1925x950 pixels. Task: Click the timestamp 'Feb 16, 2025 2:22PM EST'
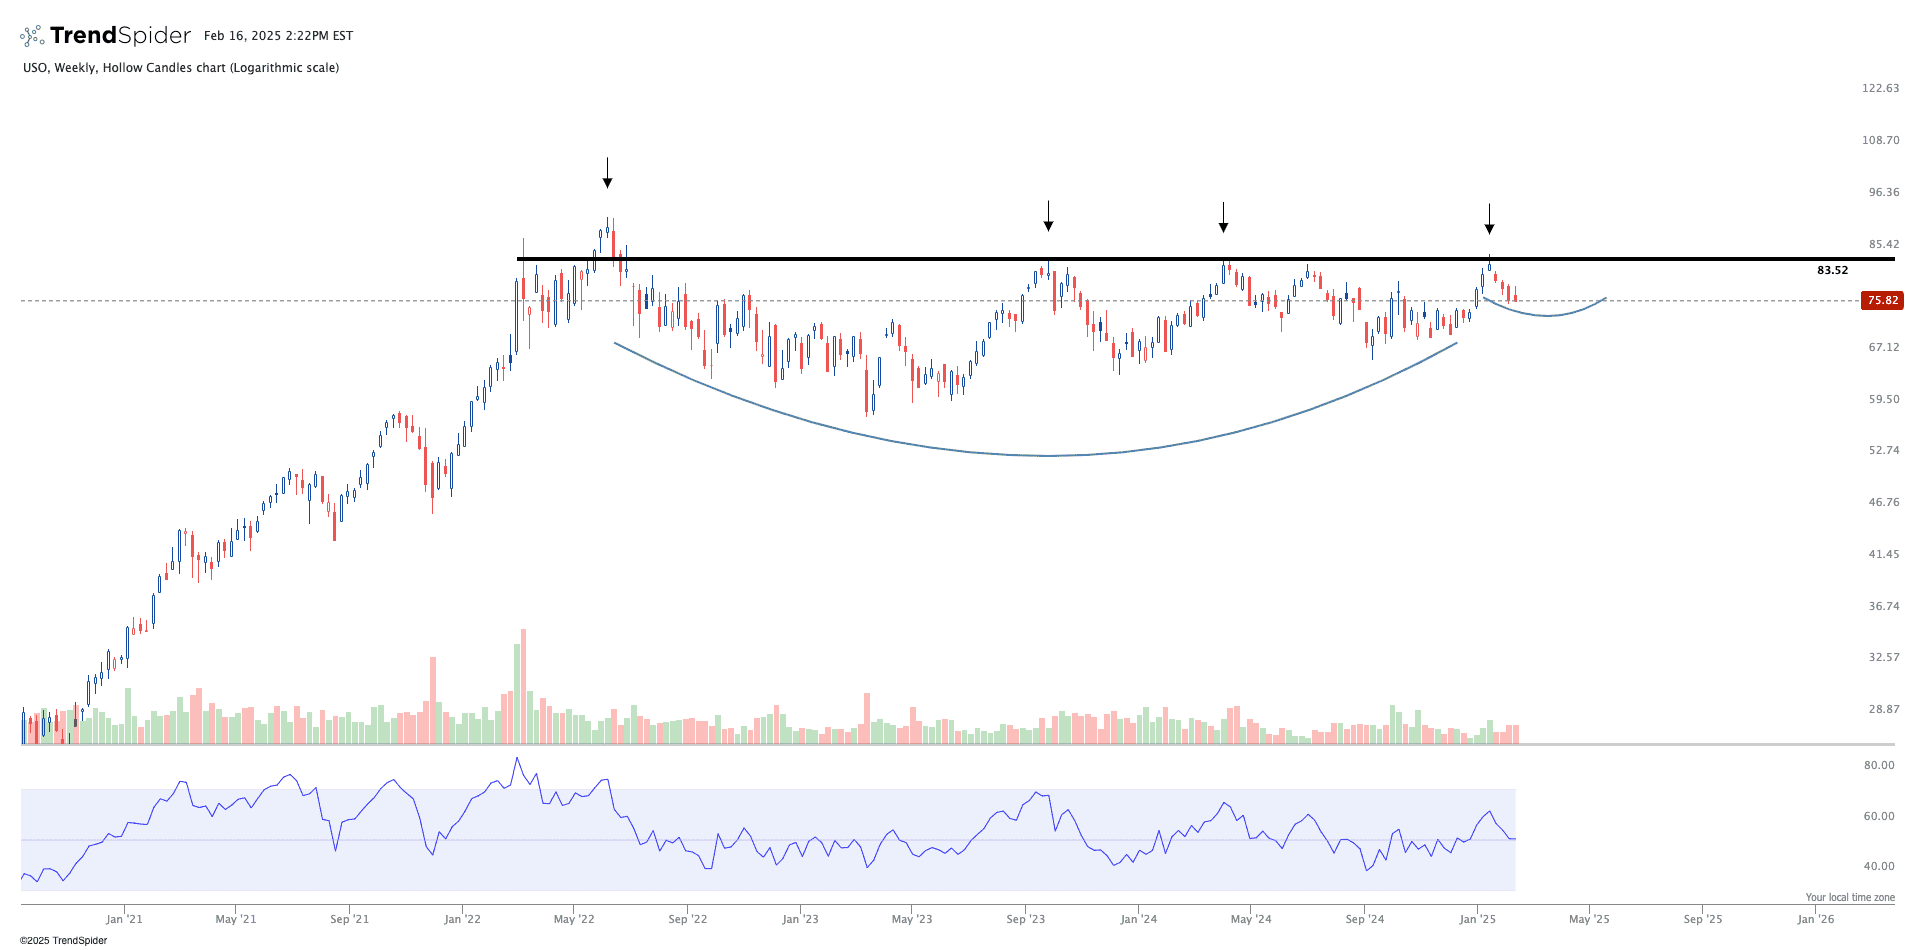click(x=278, y=36)
